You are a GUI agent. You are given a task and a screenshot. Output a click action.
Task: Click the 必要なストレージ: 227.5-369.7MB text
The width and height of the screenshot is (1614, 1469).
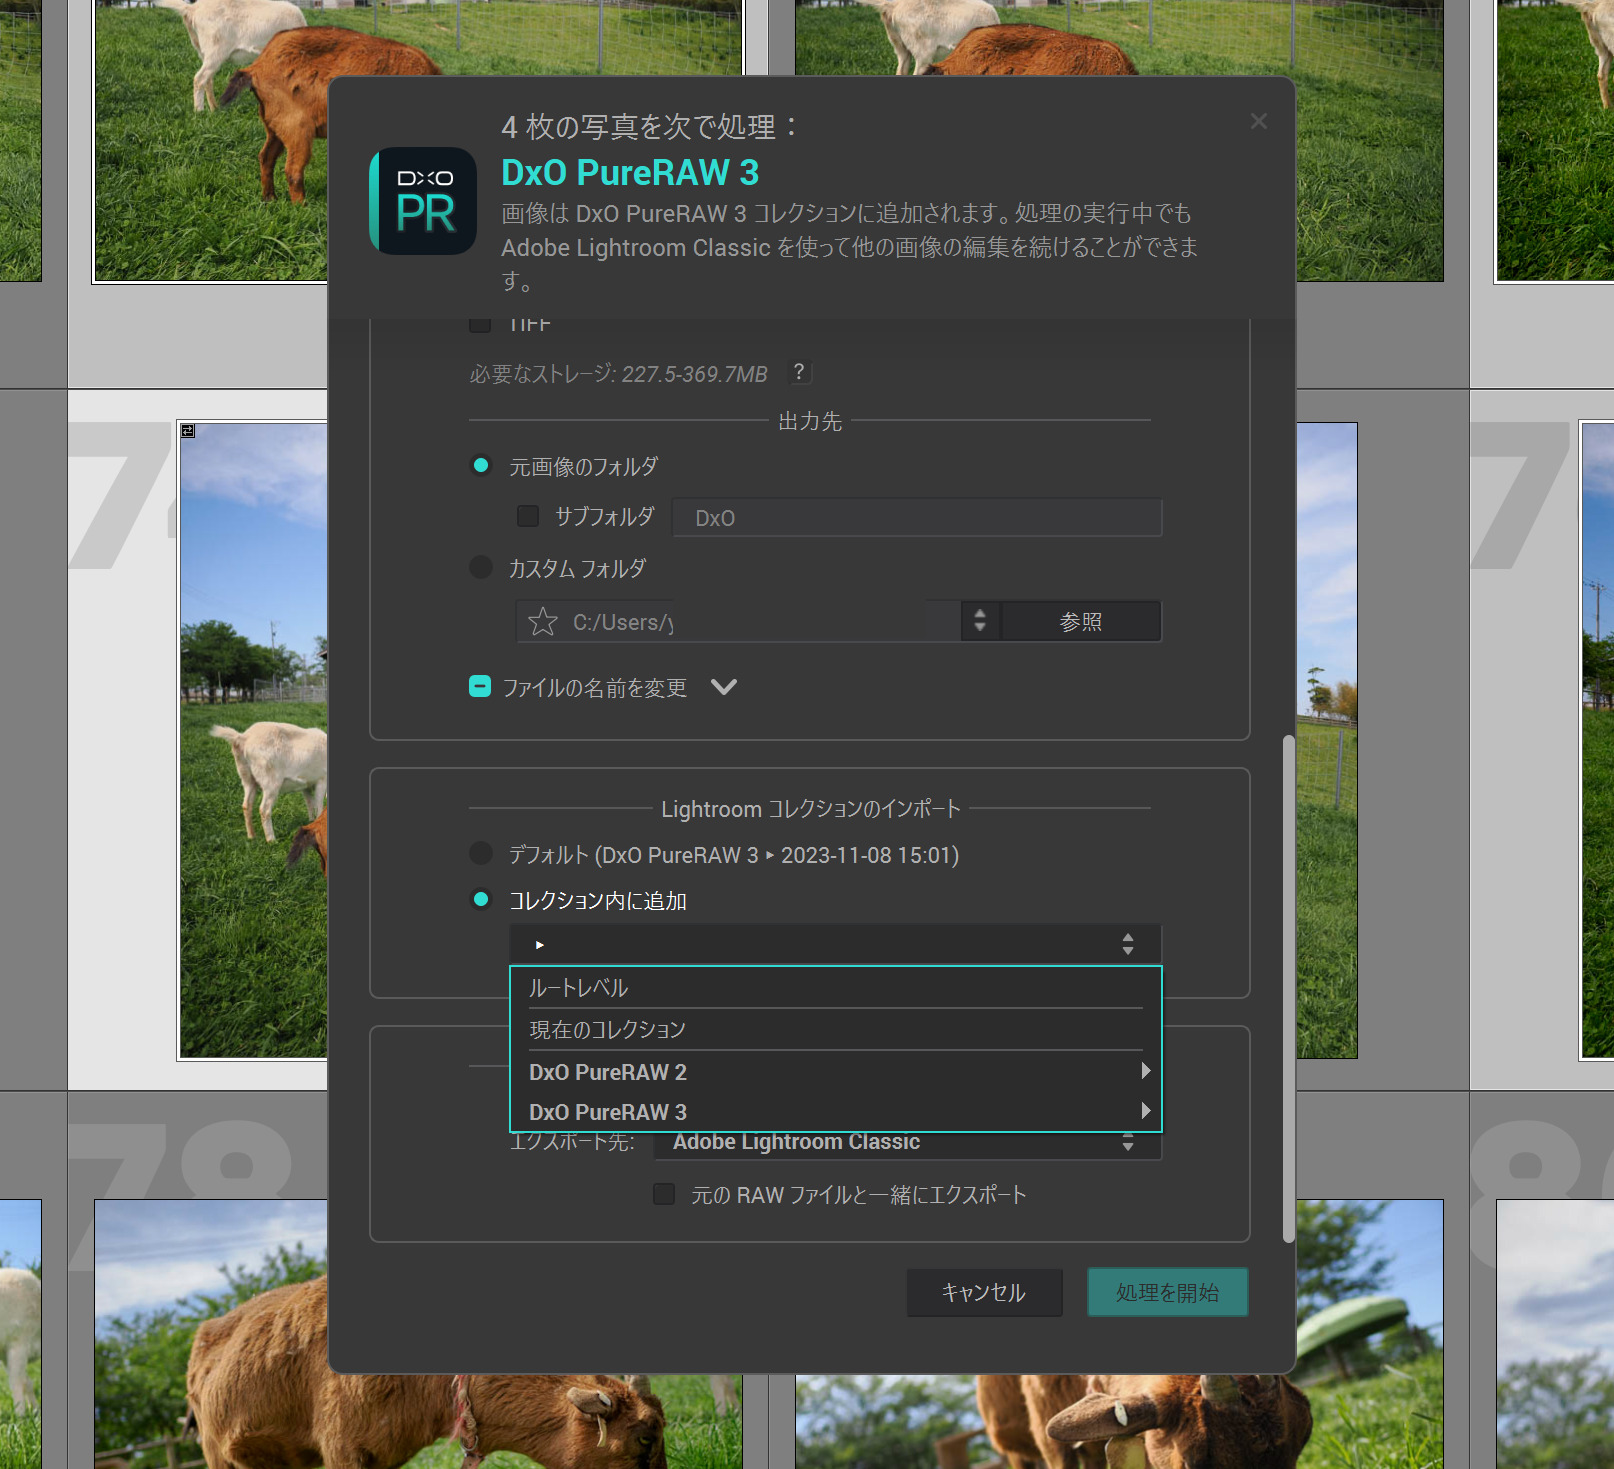tap(619, 374)
